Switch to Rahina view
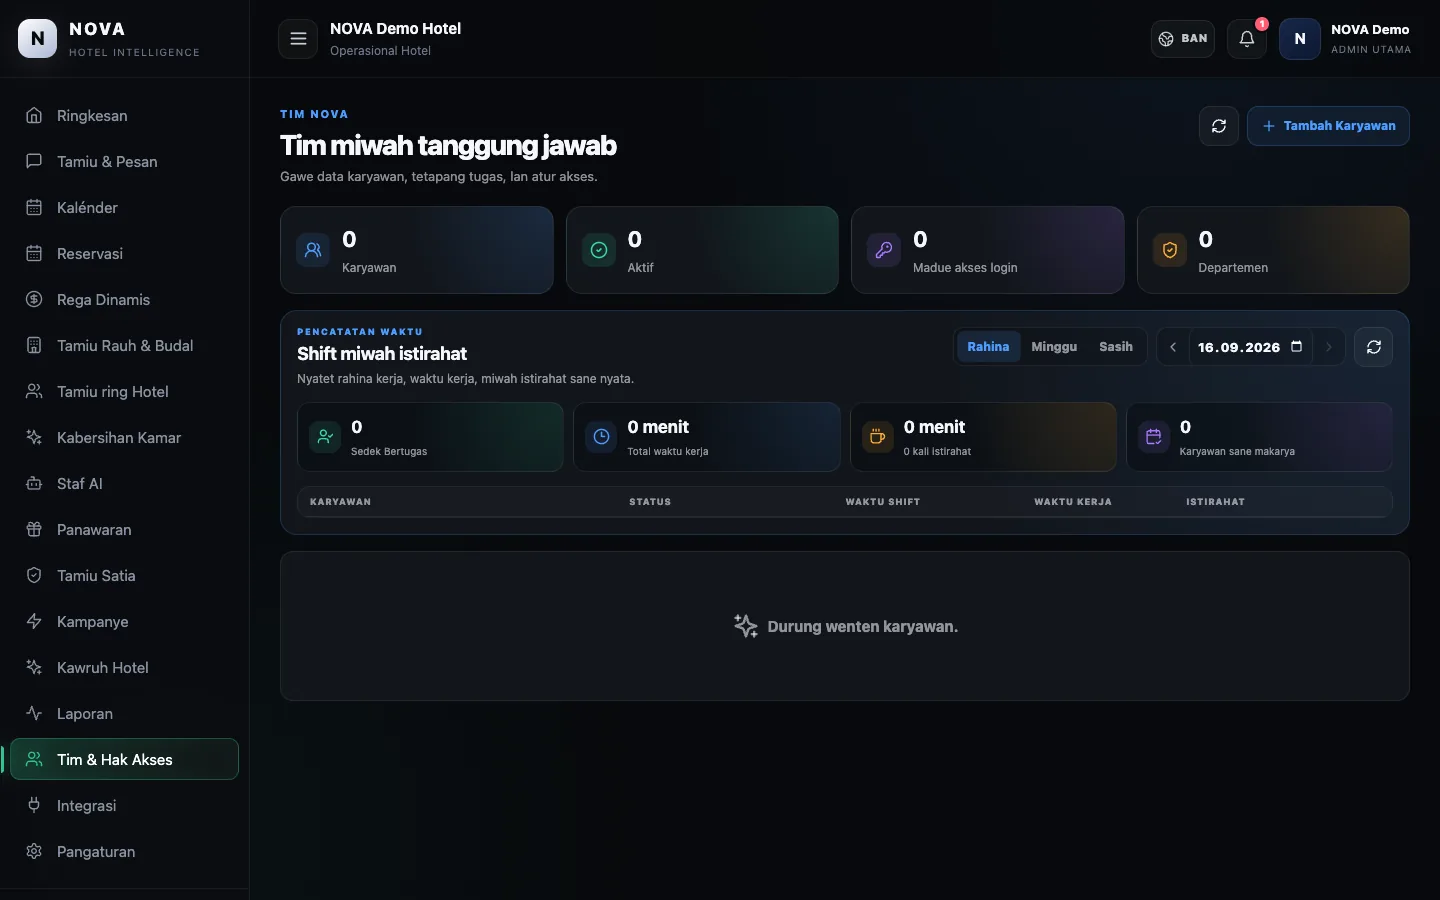1440x900 pixels. [x=988, y=347]
